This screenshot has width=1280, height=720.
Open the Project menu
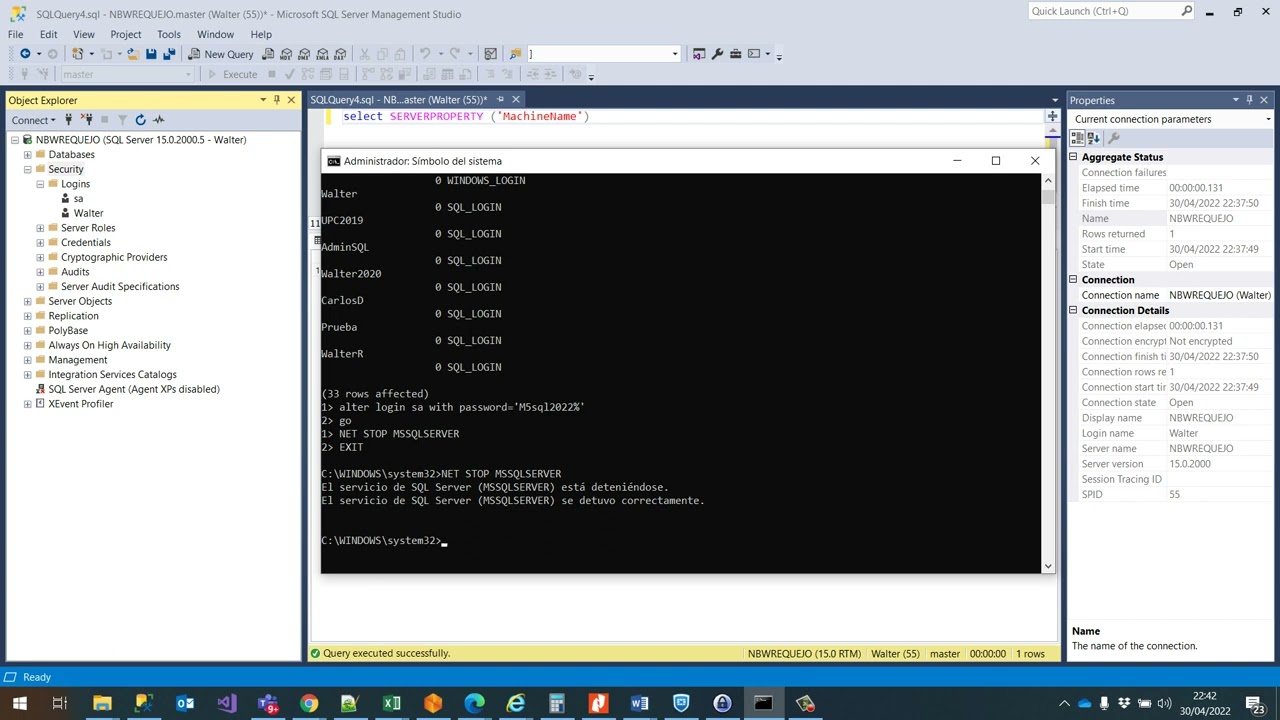126,34
